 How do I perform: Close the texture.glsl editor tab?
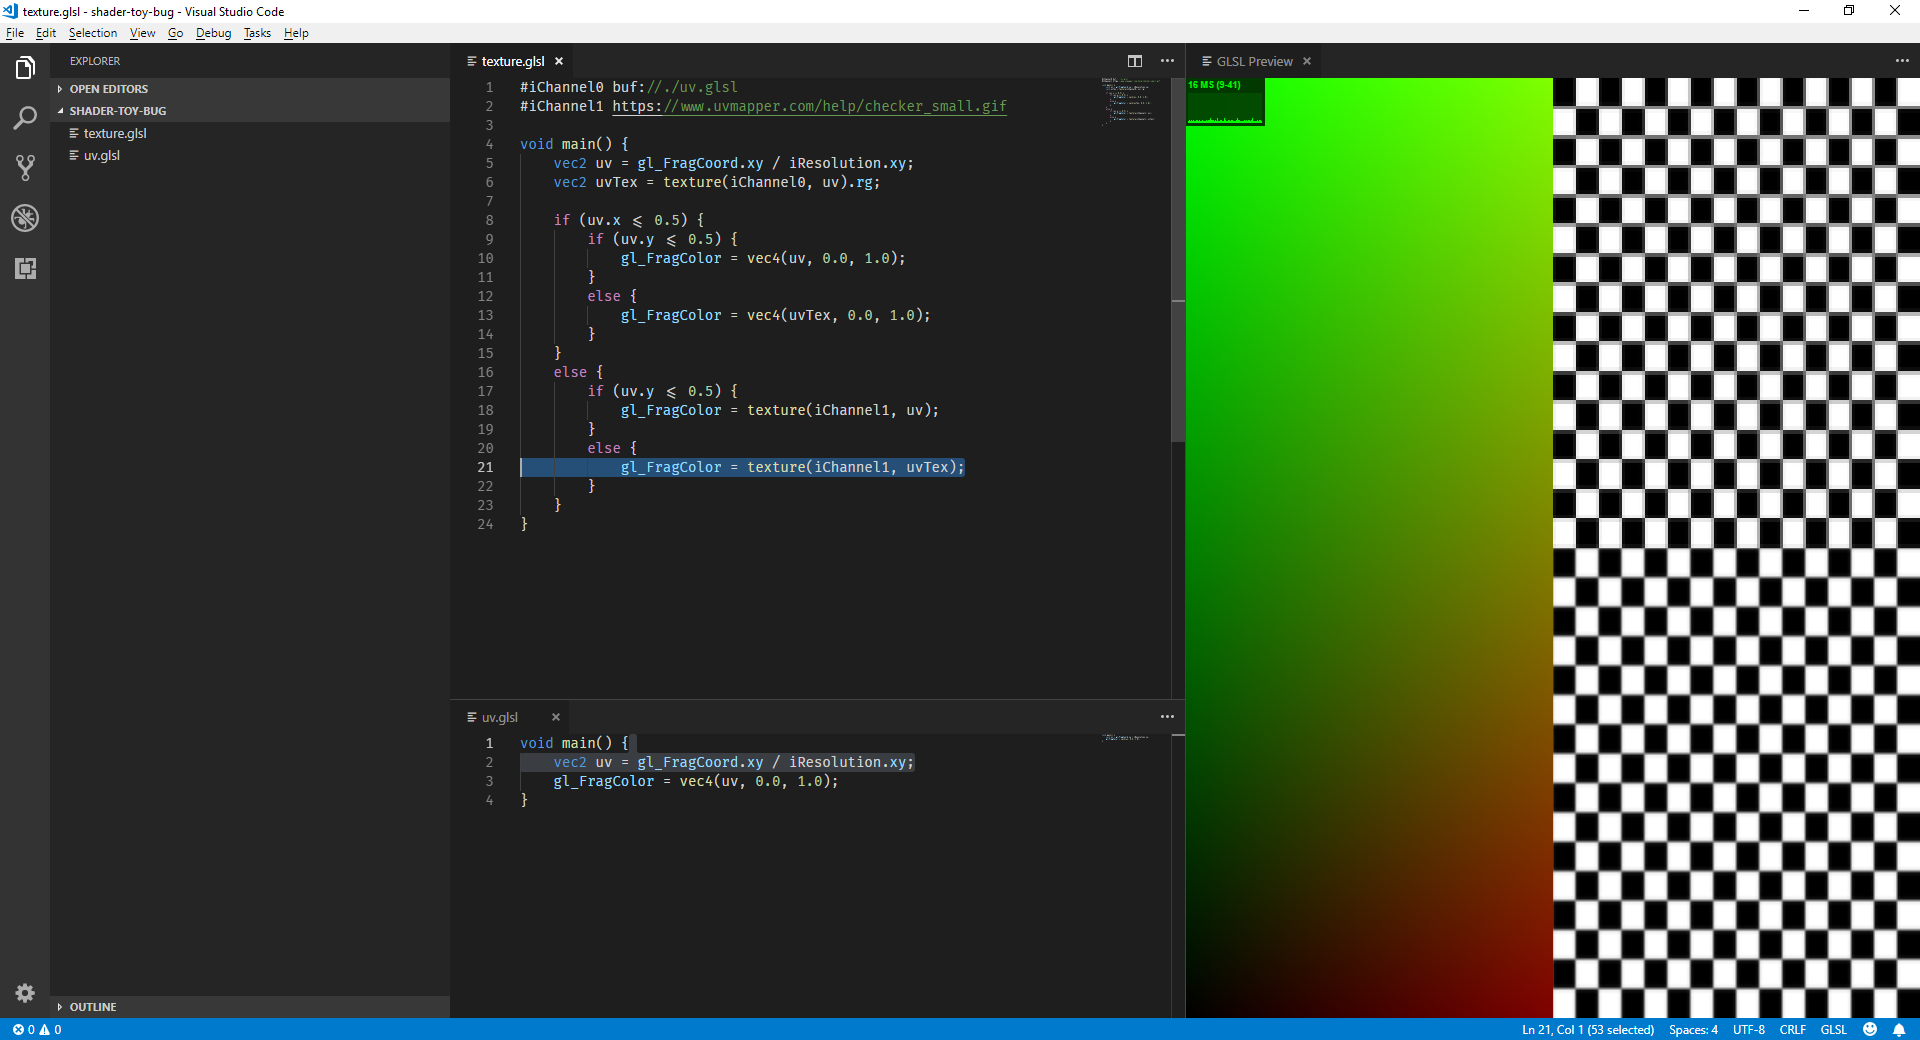click(x=559, y=61)
